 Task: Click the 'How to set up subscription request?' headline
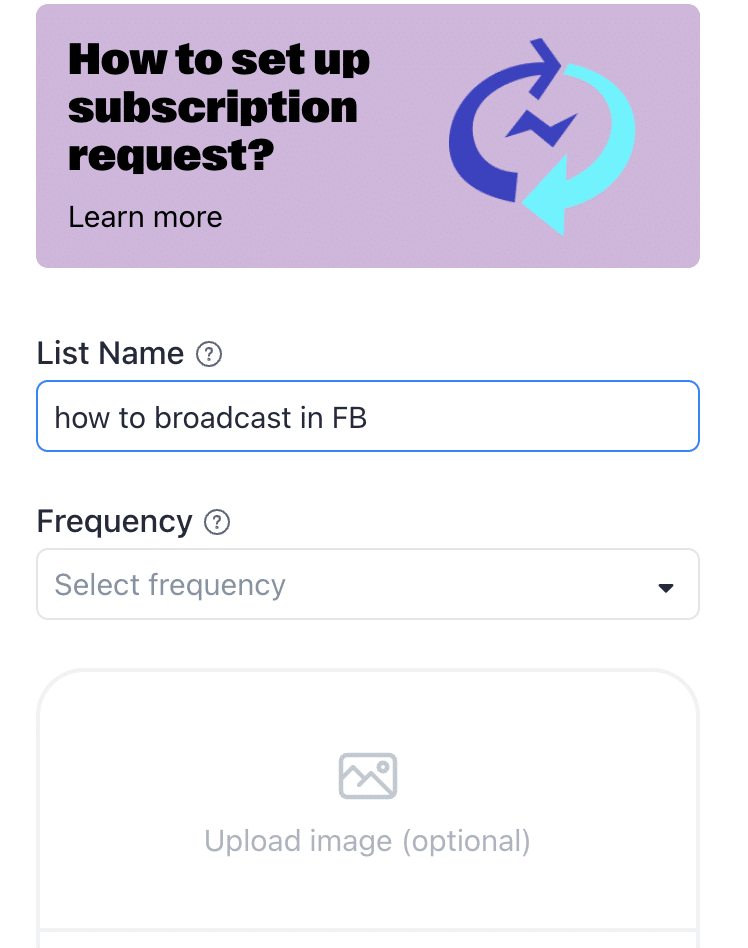click(x=219, y=108)
